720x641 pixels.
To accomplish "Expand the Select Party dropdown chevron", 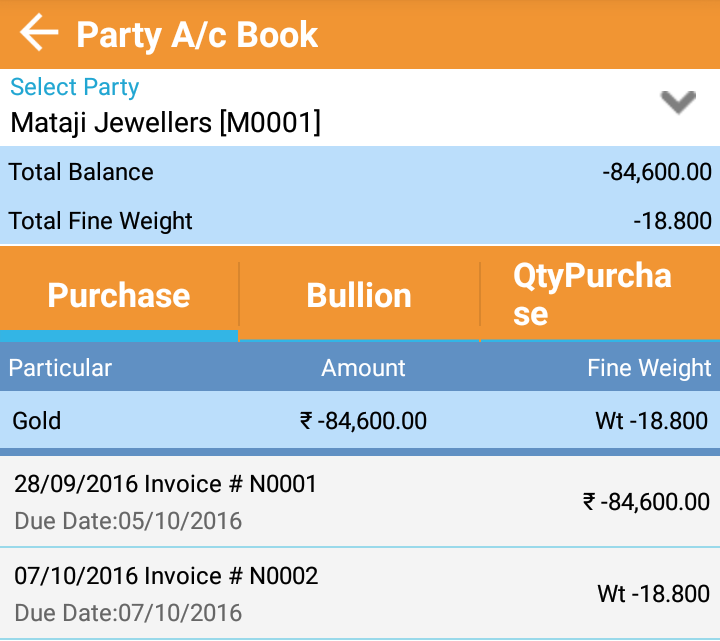I will coord(678,102).
